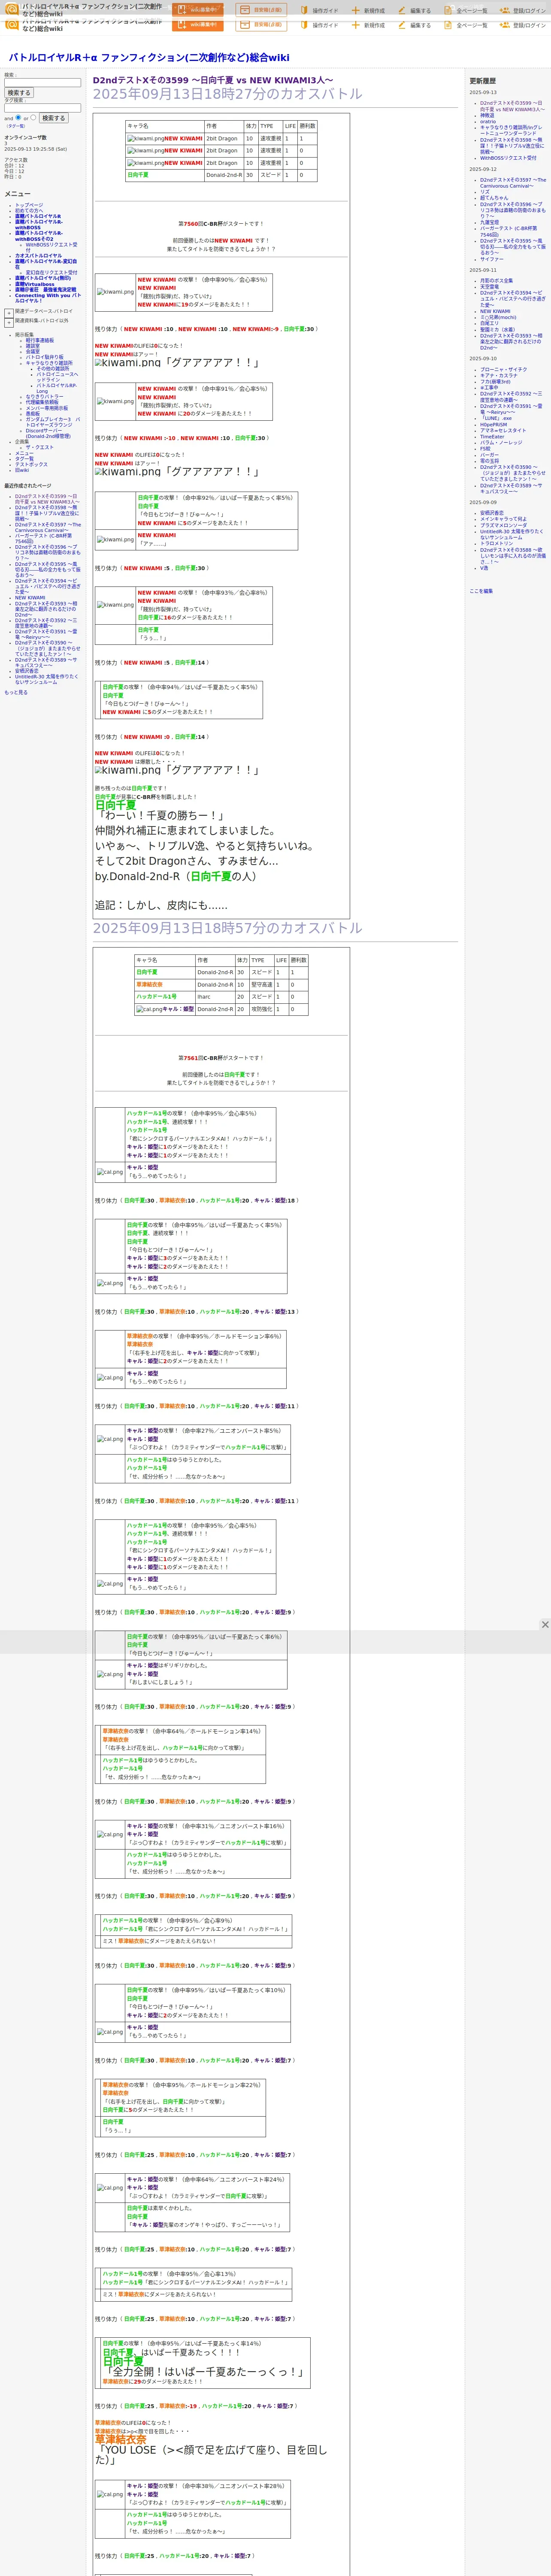
Task: Click もっと見る under recently created pages
Action: click(16, 692)
